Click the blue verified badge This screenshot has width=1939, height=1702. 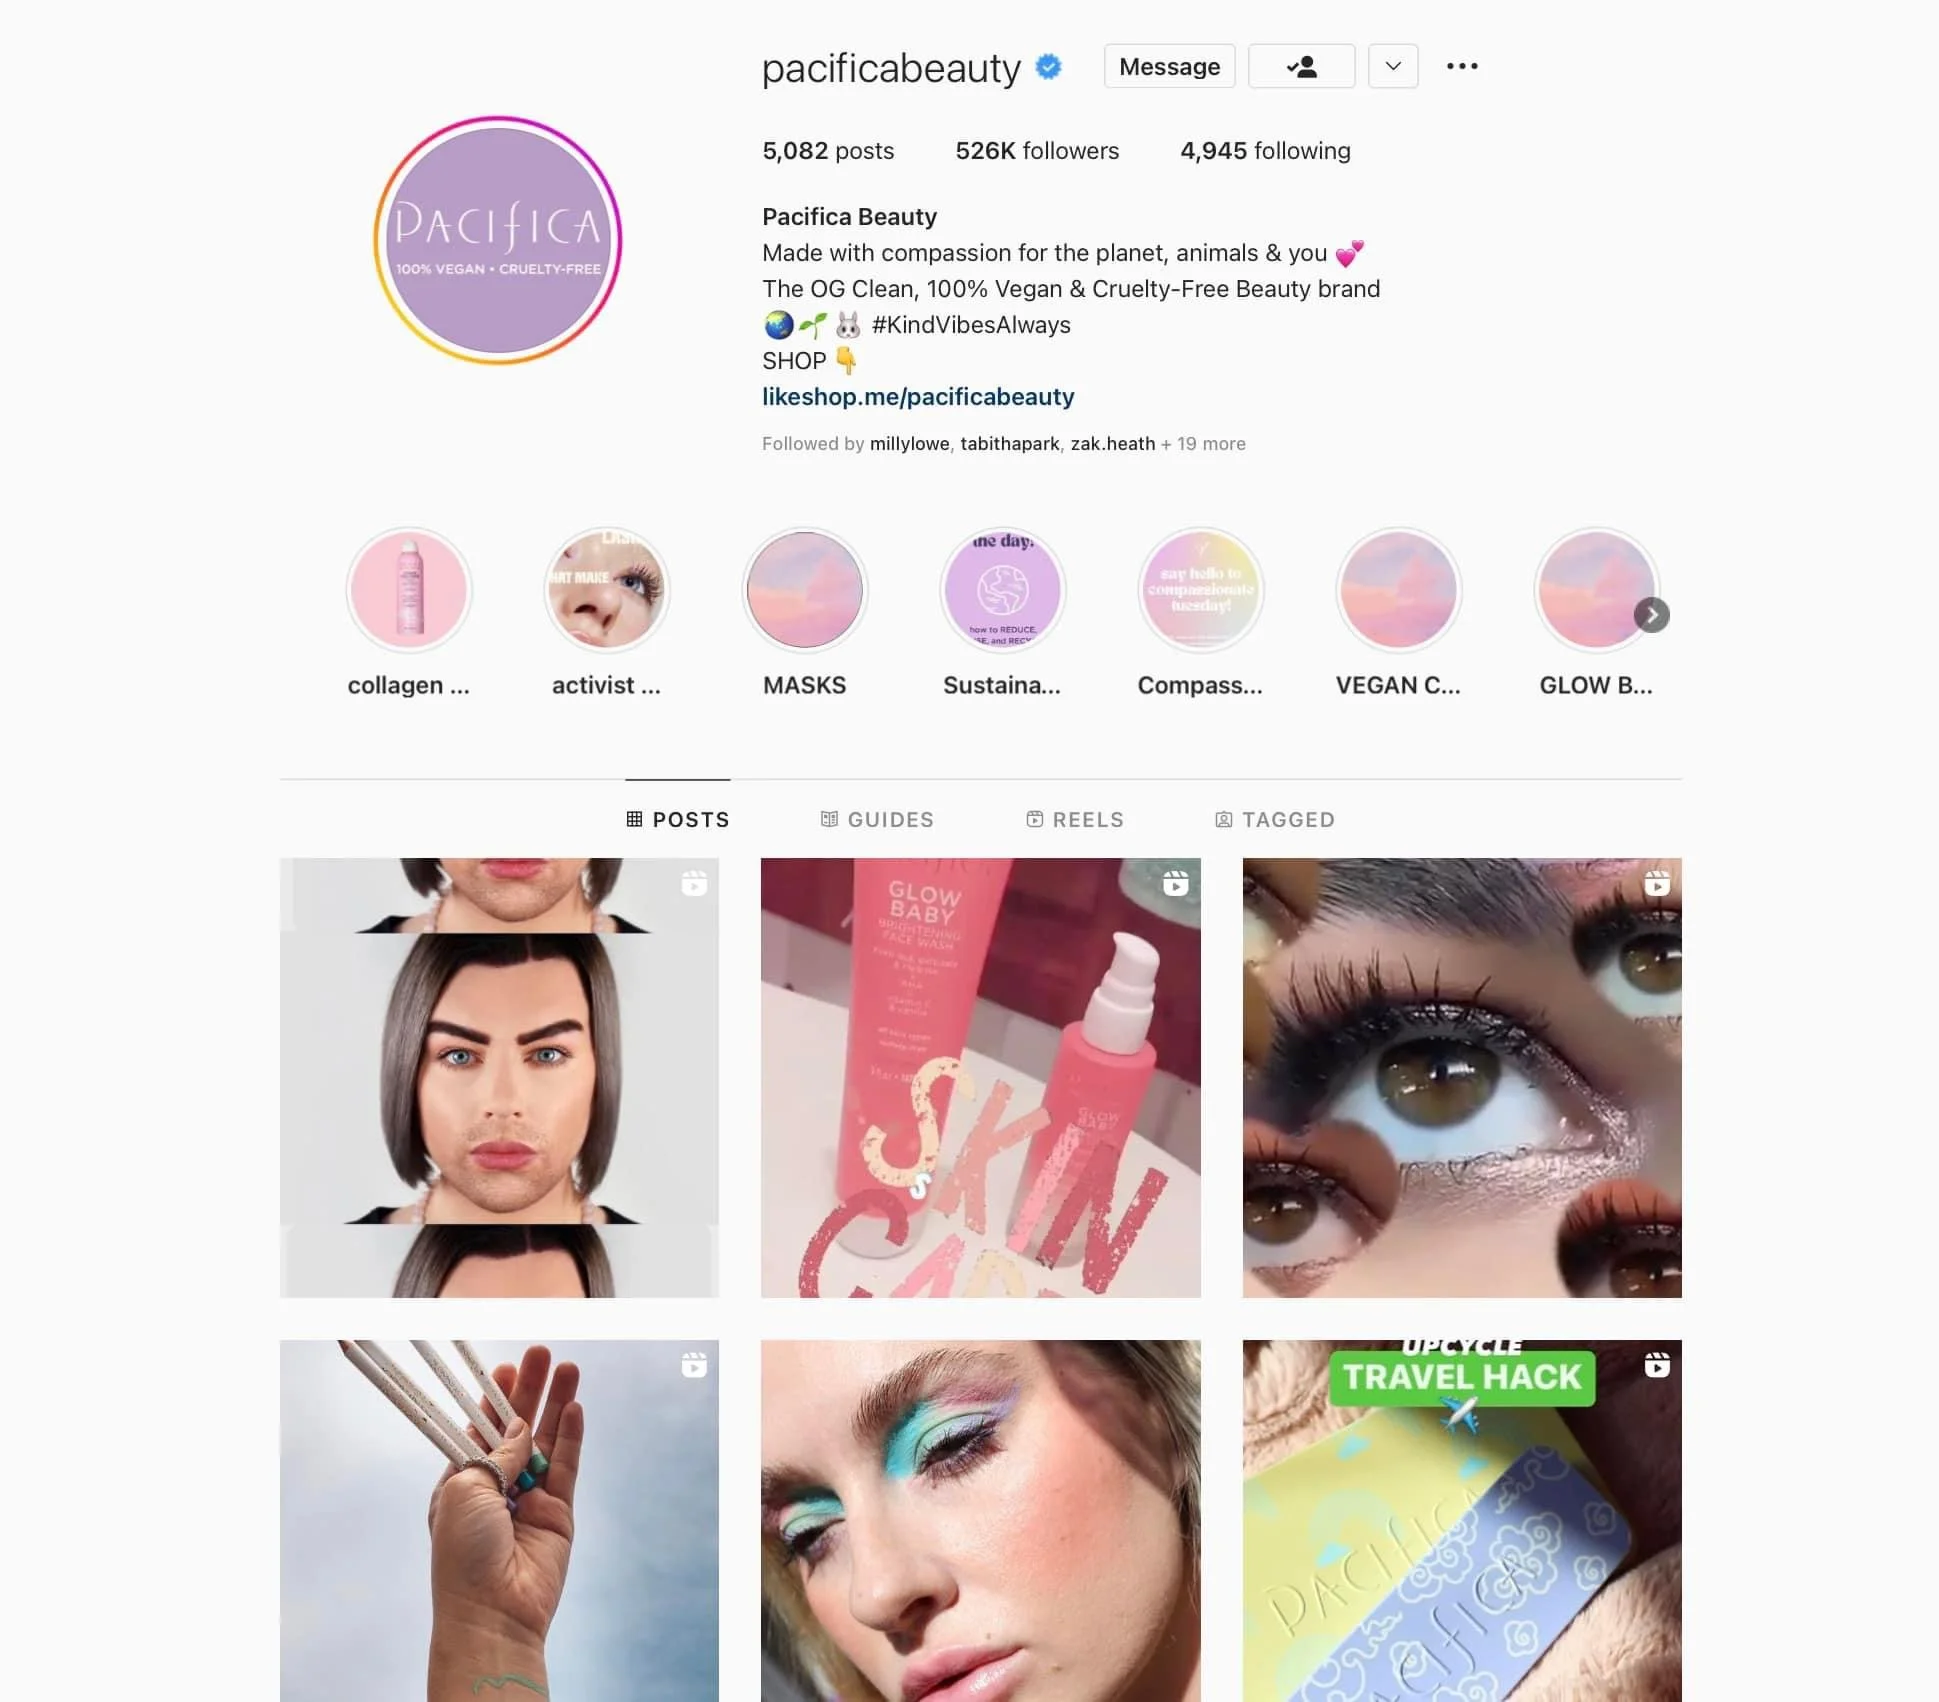(x=1048, y=66)
